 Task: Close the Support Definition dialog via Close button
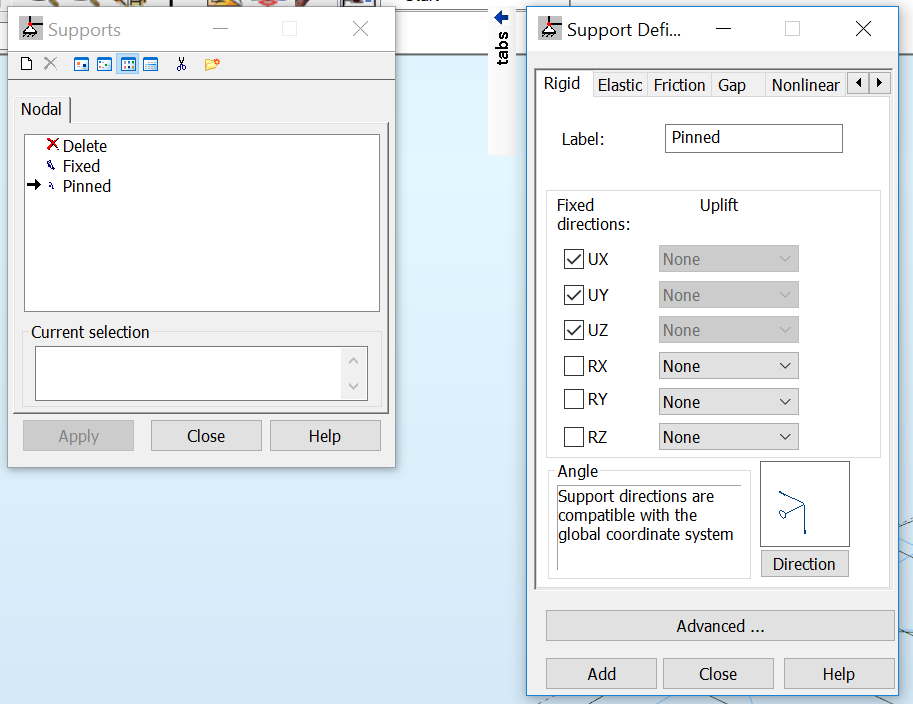click(x=718, y=674)
